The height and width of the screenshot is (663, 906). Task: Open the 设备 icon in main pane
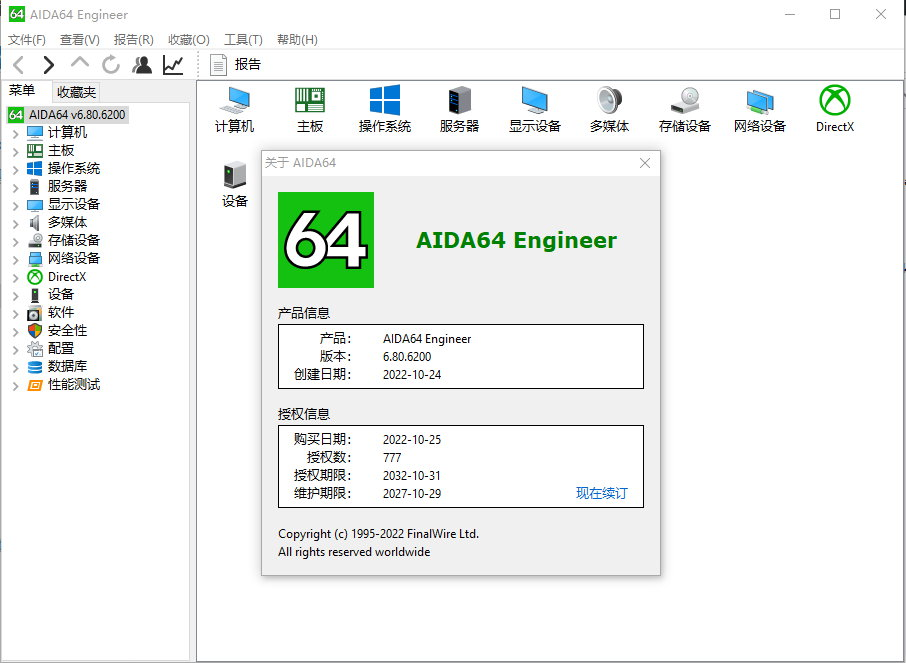235,184
